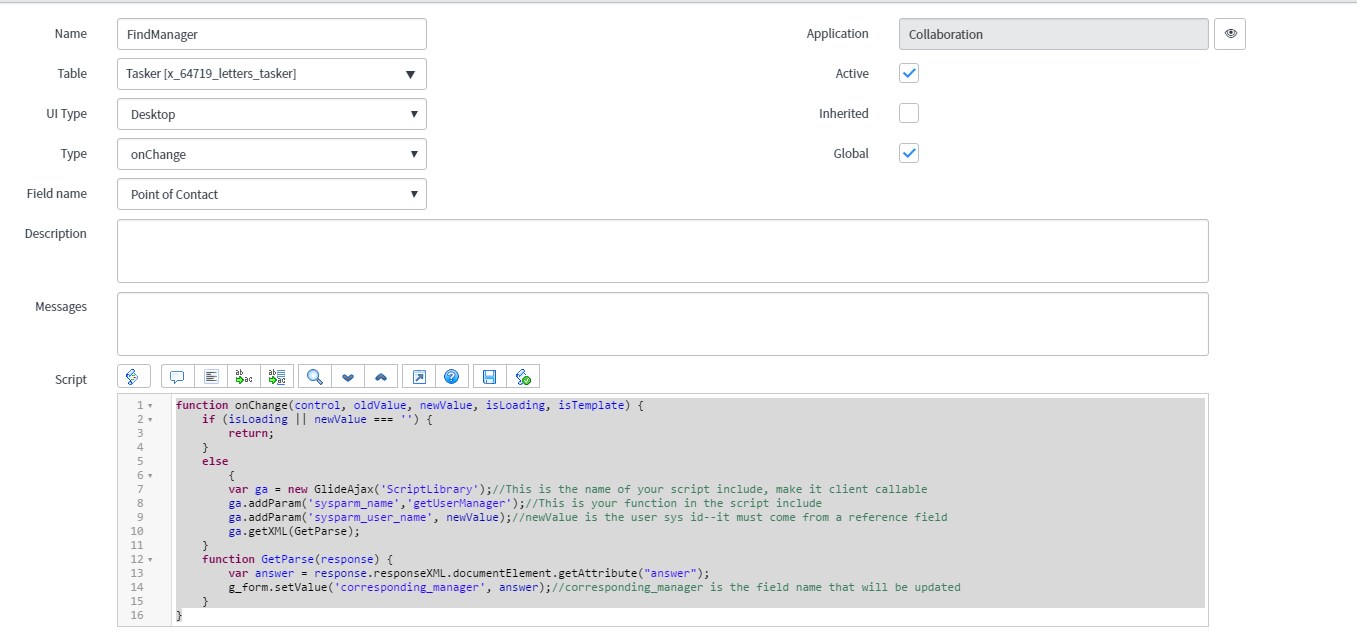Open the Table dropdown showing Tasker
1357x637 pixels.
pyautogui.click(x=272, y=74)
